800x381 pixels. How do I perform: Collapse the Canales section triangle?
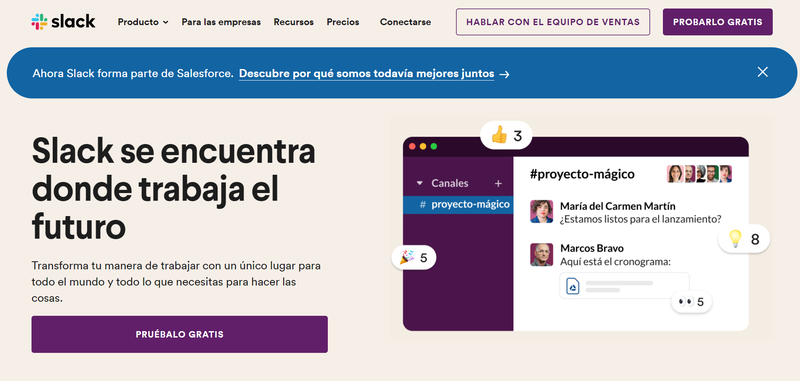[x=420, y=183]
